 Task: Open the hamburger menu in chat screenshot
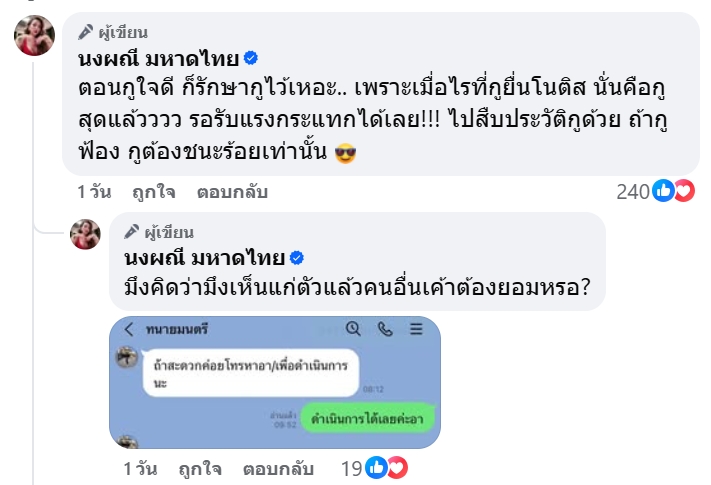click(x=416, y=328)
